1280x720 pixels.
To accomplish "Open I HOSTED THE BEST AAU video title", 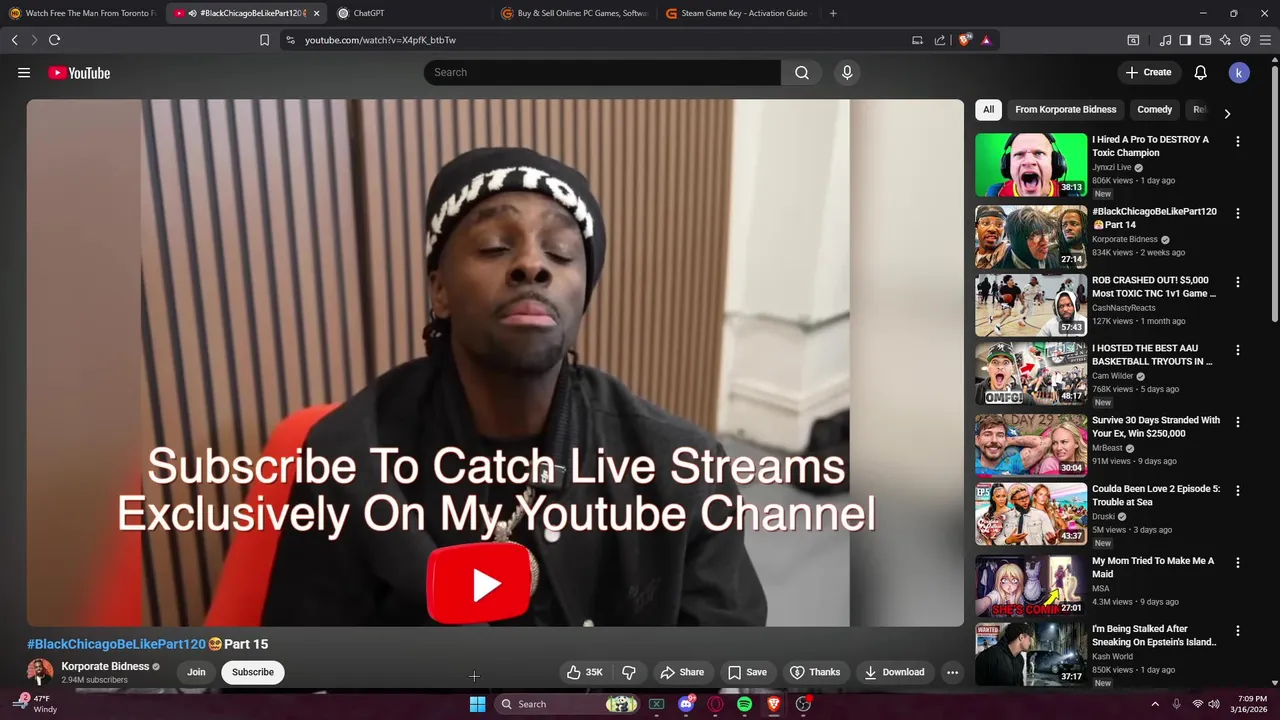I will [x=1152, y=355].
